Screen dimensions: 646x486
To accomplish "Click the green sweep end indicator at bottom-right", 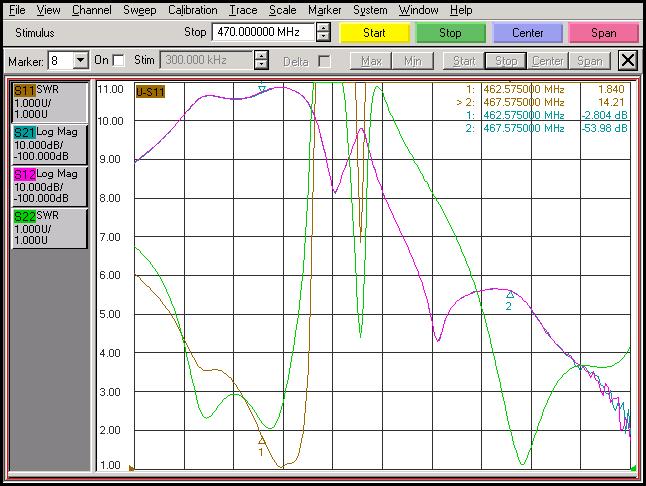I will coord(634,467).
